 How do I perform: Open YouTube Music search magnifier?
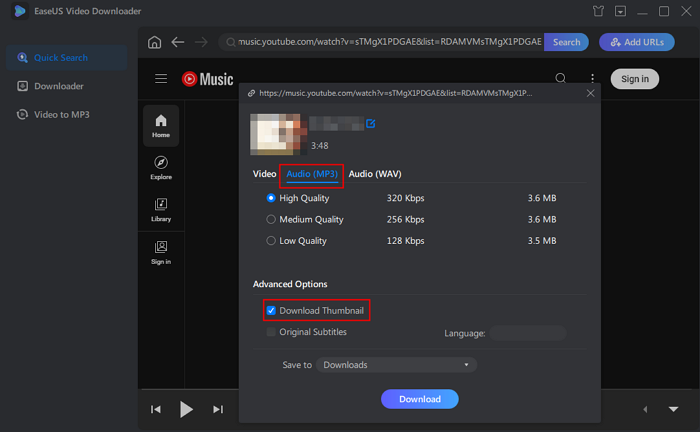tap(561, 79)
